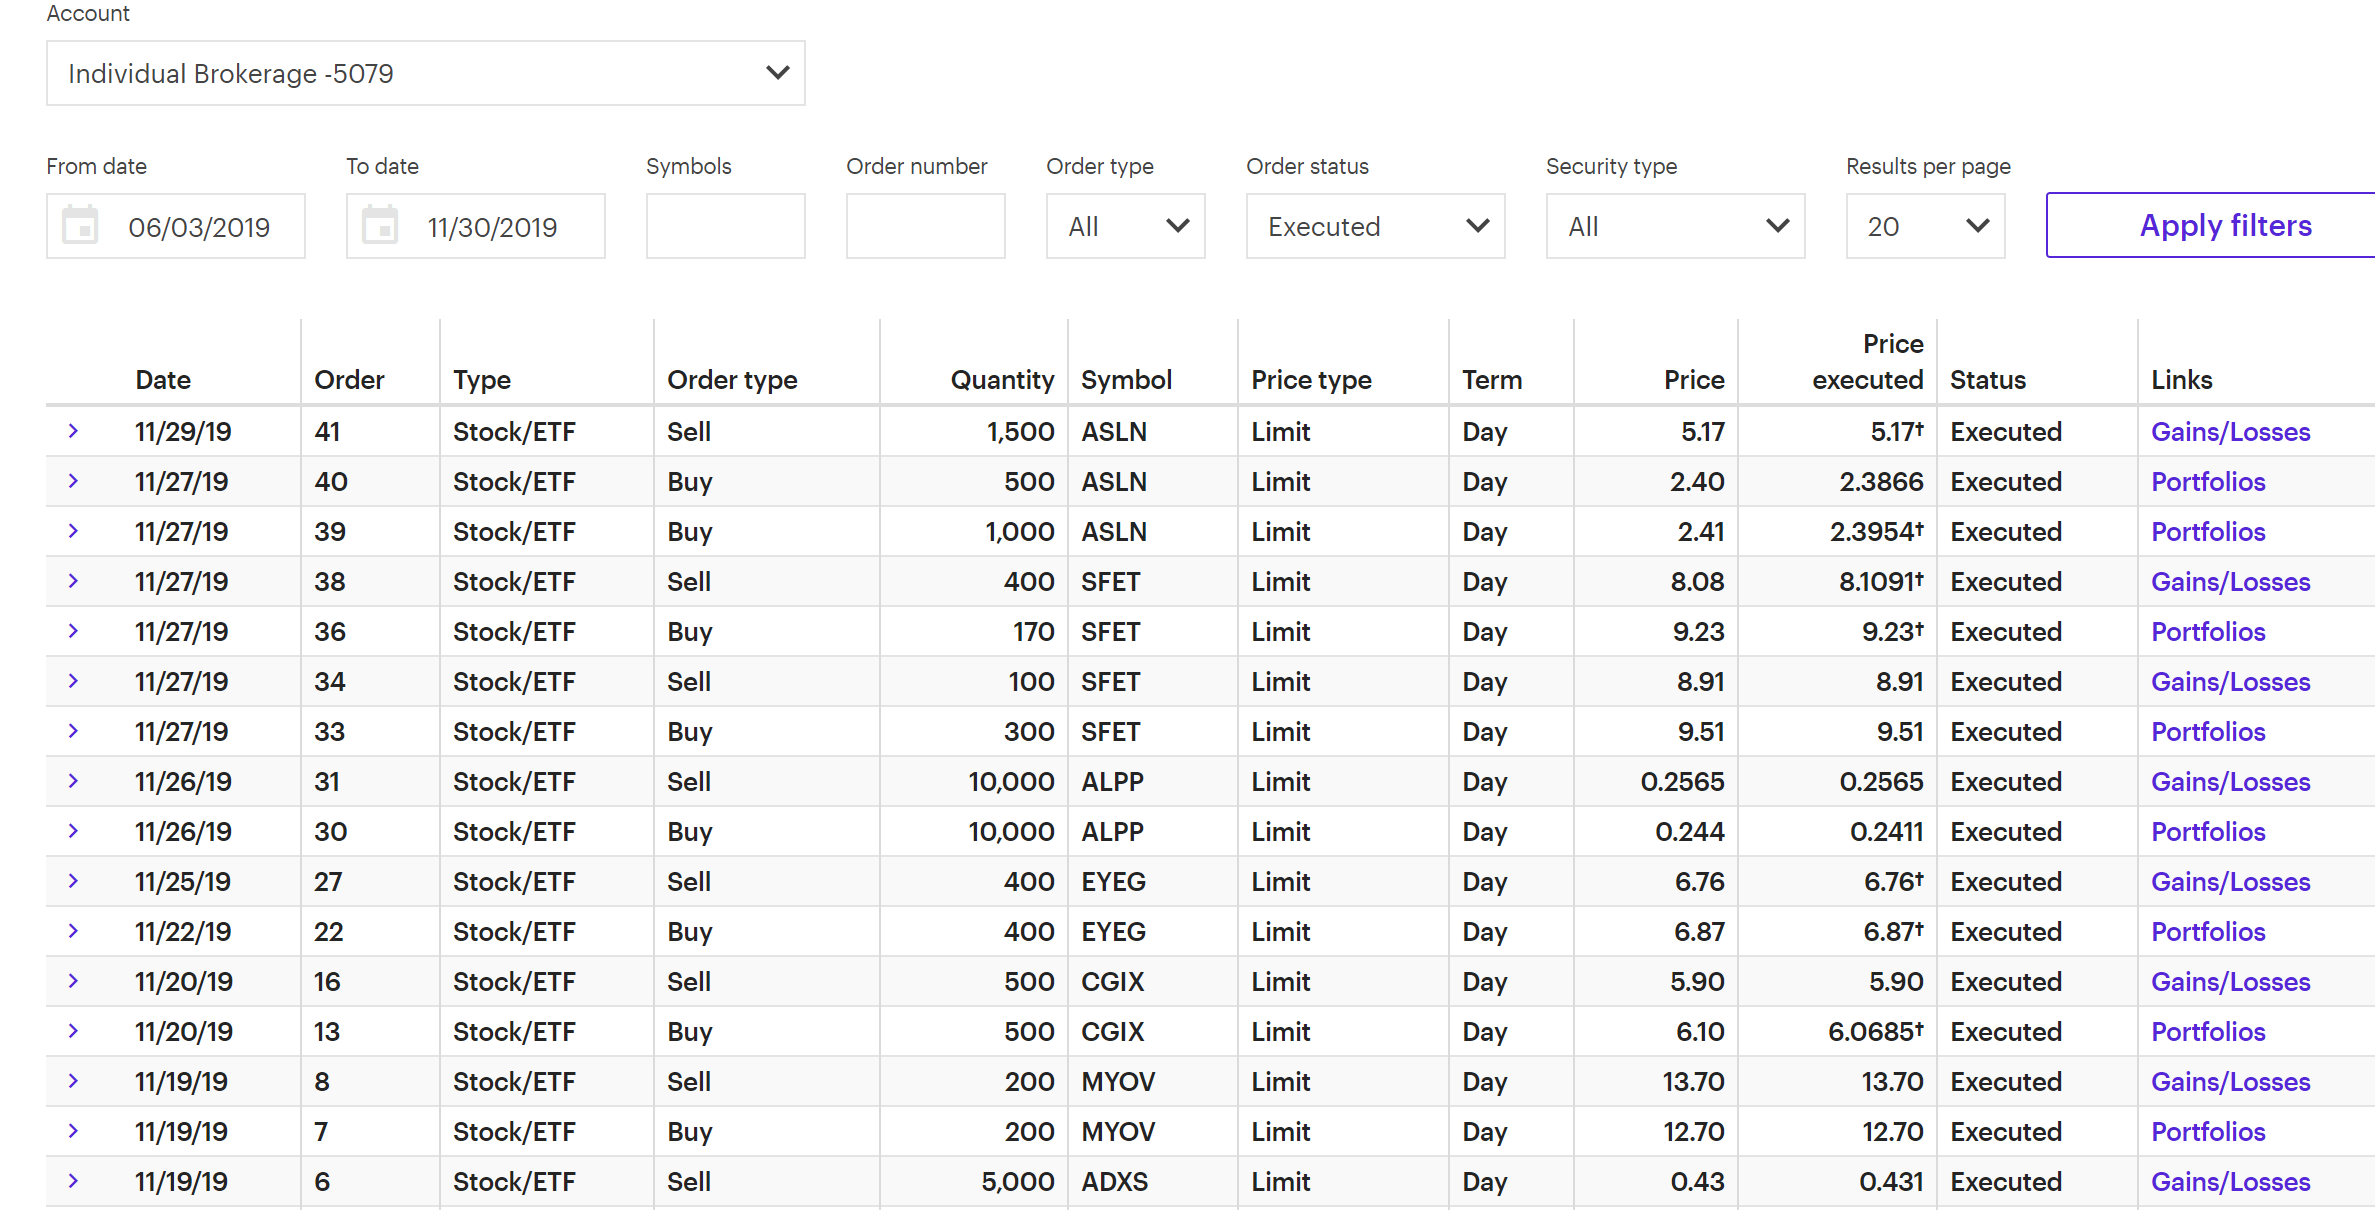2375x1210 pixels.
Task: Expand order 31 ALPP sell details
Action: coord(73,781)
